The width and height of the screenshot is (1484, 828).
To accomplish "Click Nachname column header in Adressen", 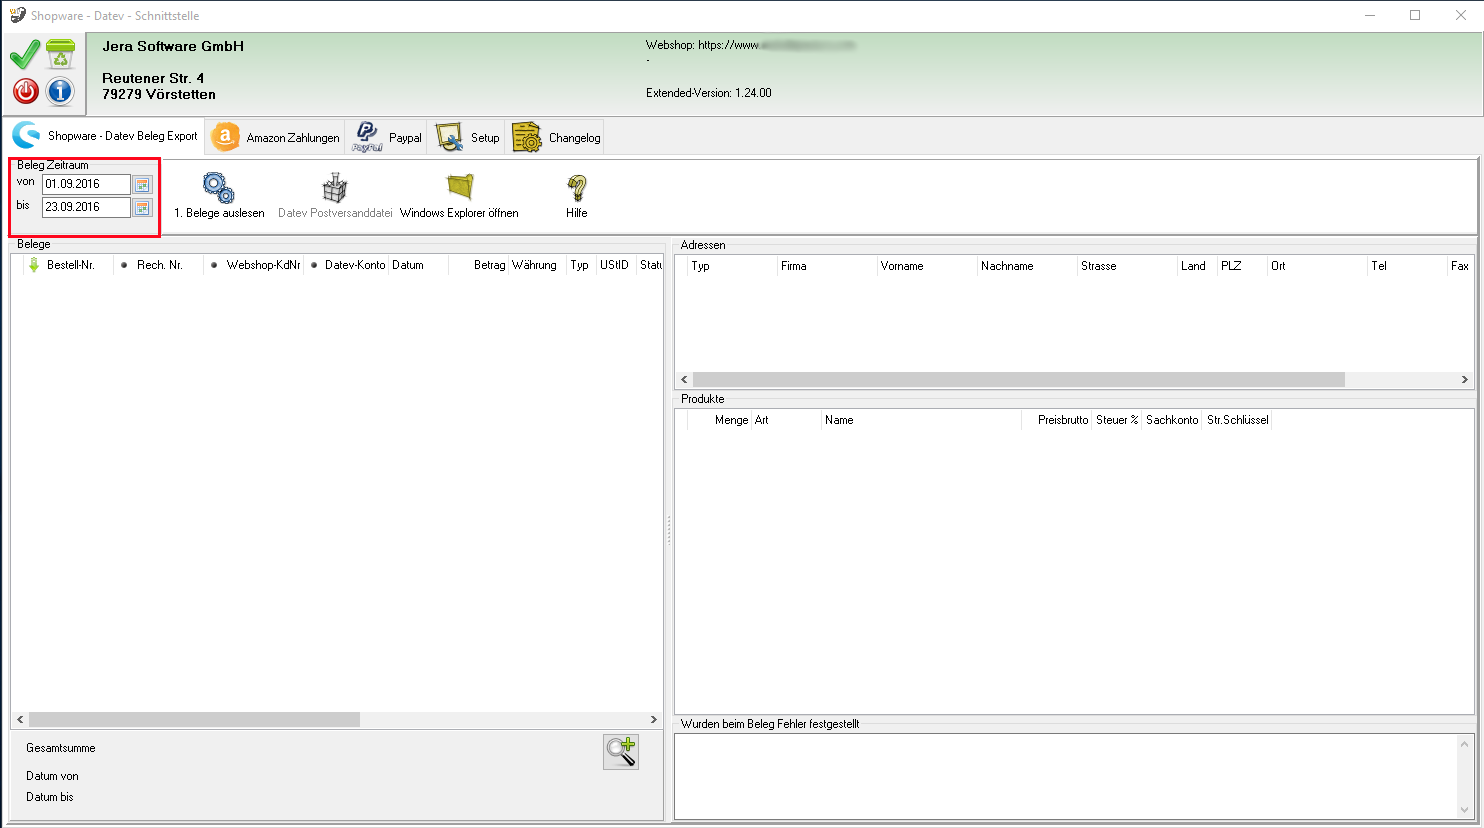I will tap(1007, 267).
